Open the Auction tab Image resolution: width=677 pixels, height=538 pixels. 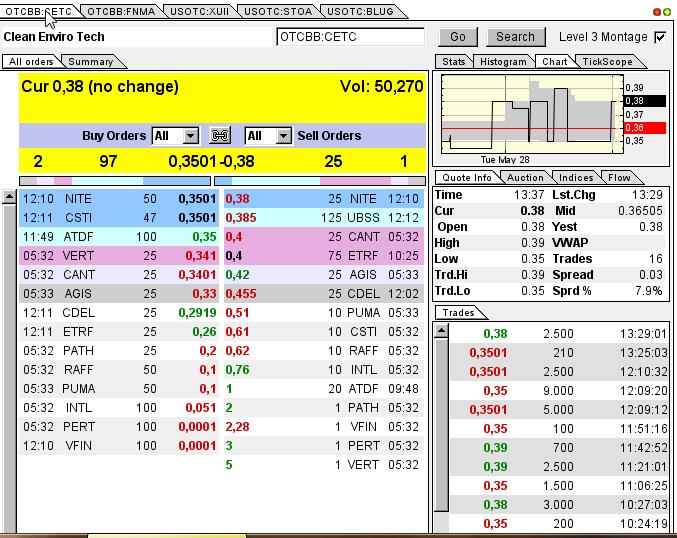[x=525, y=178]
